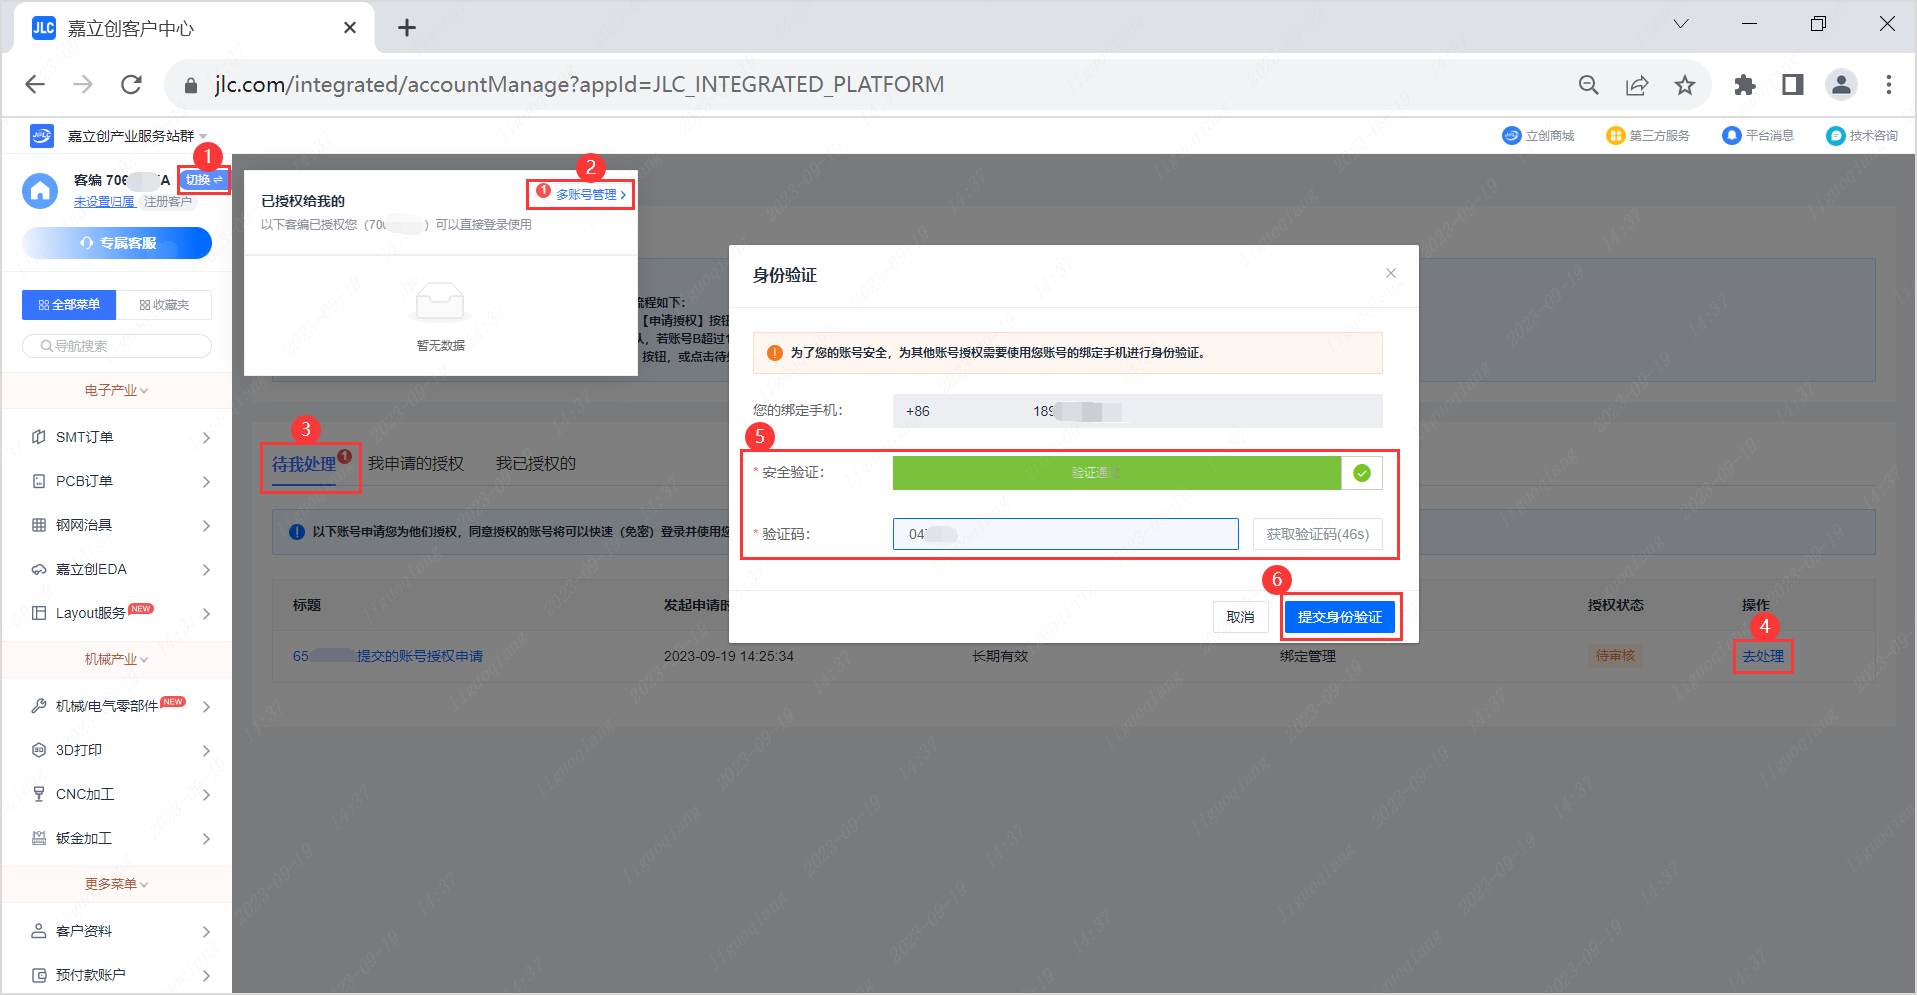Click 提交身份验证 button

(x=1339, y=617)
